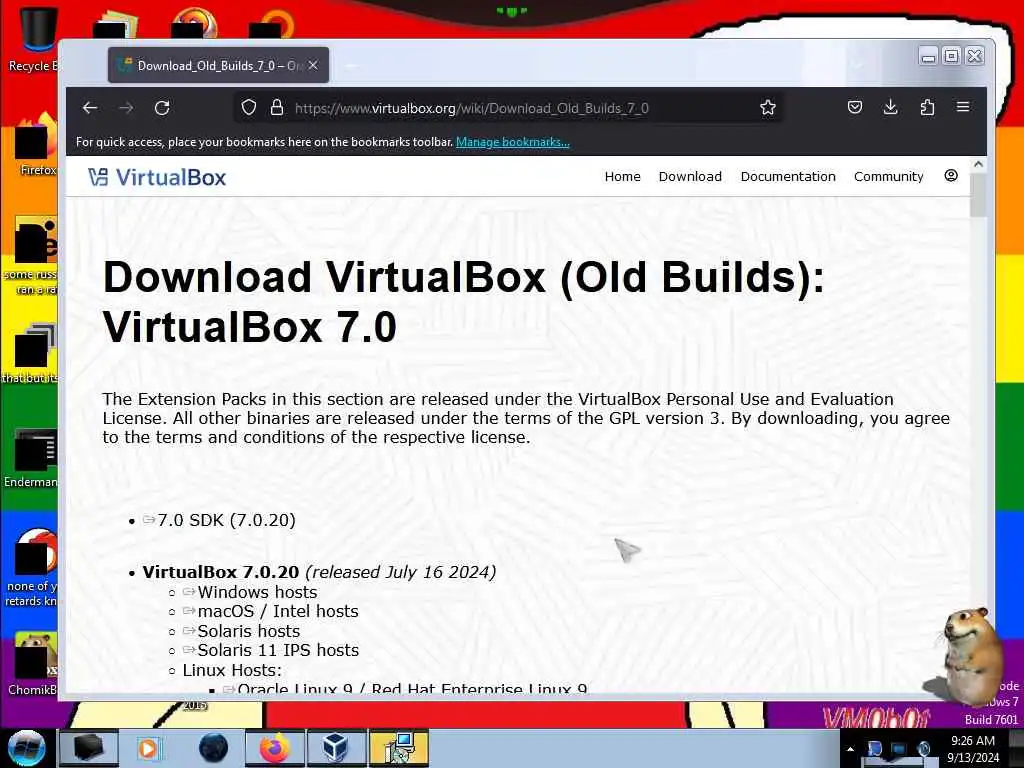This screenshot has height=768, width=1024.
Task: Click the Linux Hosts: list label
Action: 232,670
